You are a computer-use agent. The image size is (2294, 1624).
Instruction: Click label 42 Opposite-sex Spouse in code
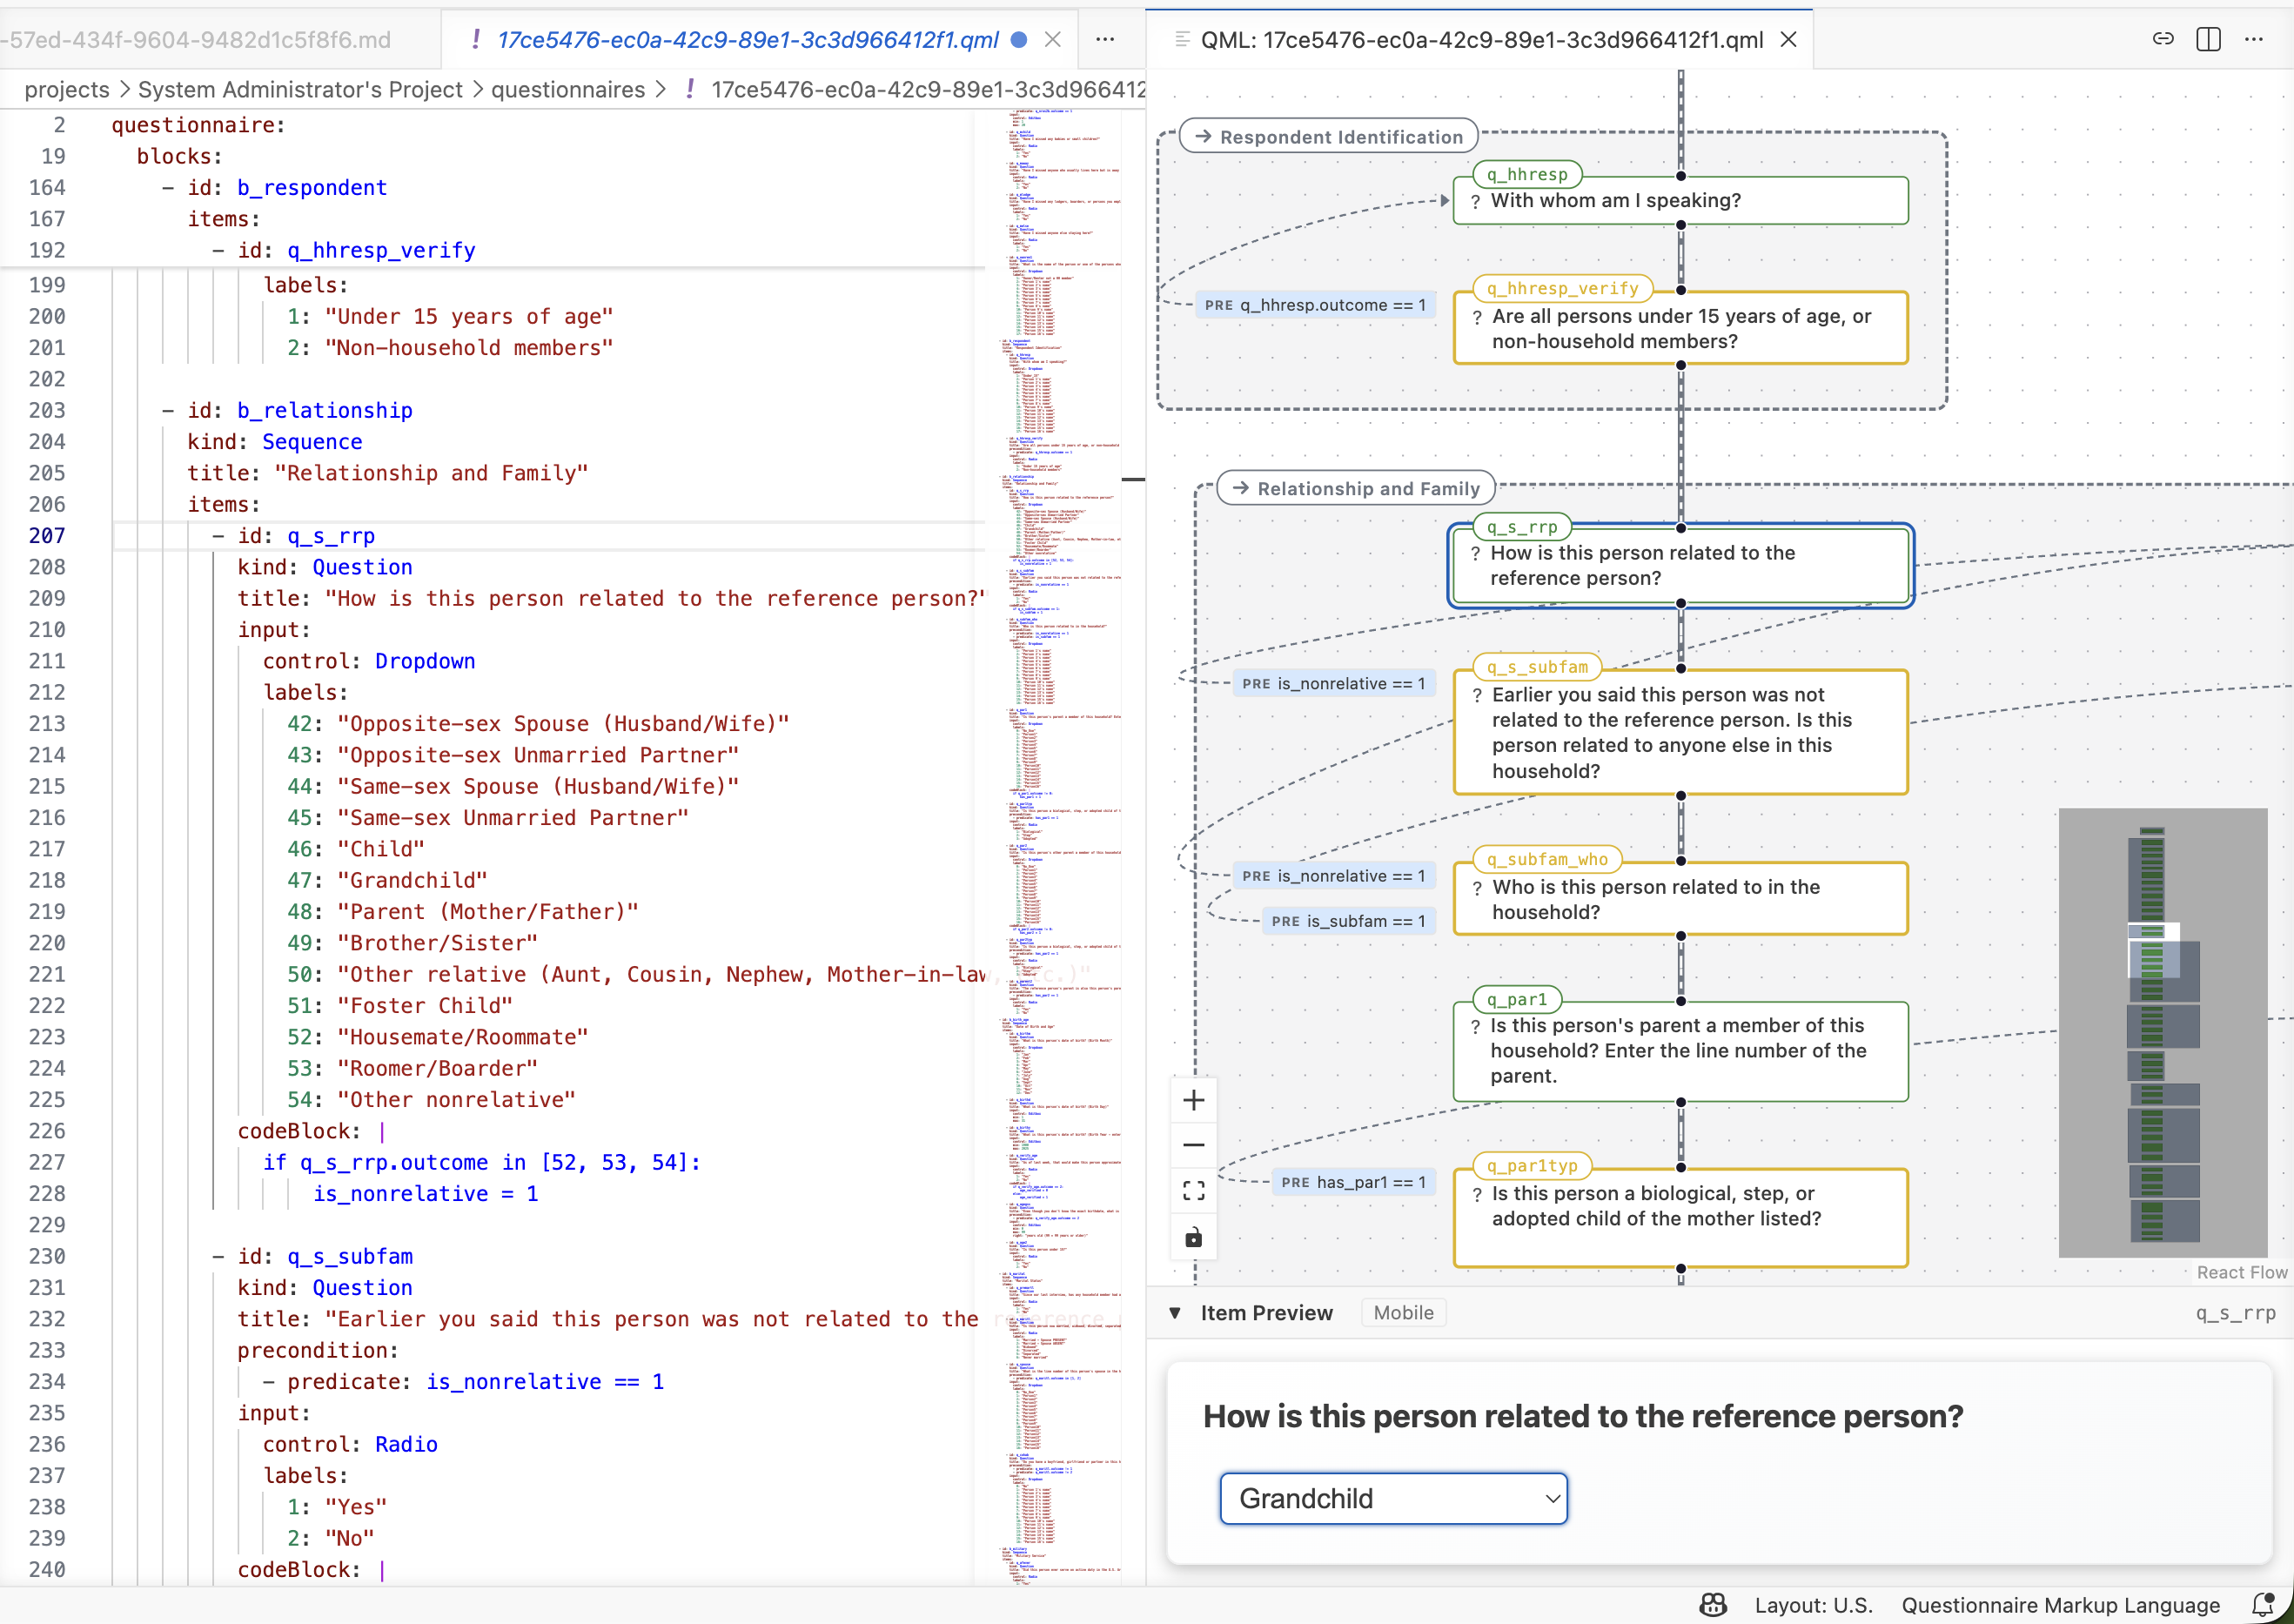click(x=538, y=723)
